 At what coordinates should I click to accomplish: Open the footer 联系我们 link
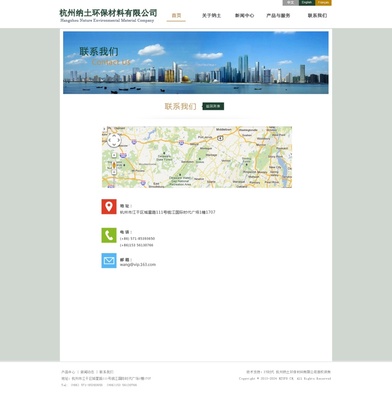click(106, 372)
